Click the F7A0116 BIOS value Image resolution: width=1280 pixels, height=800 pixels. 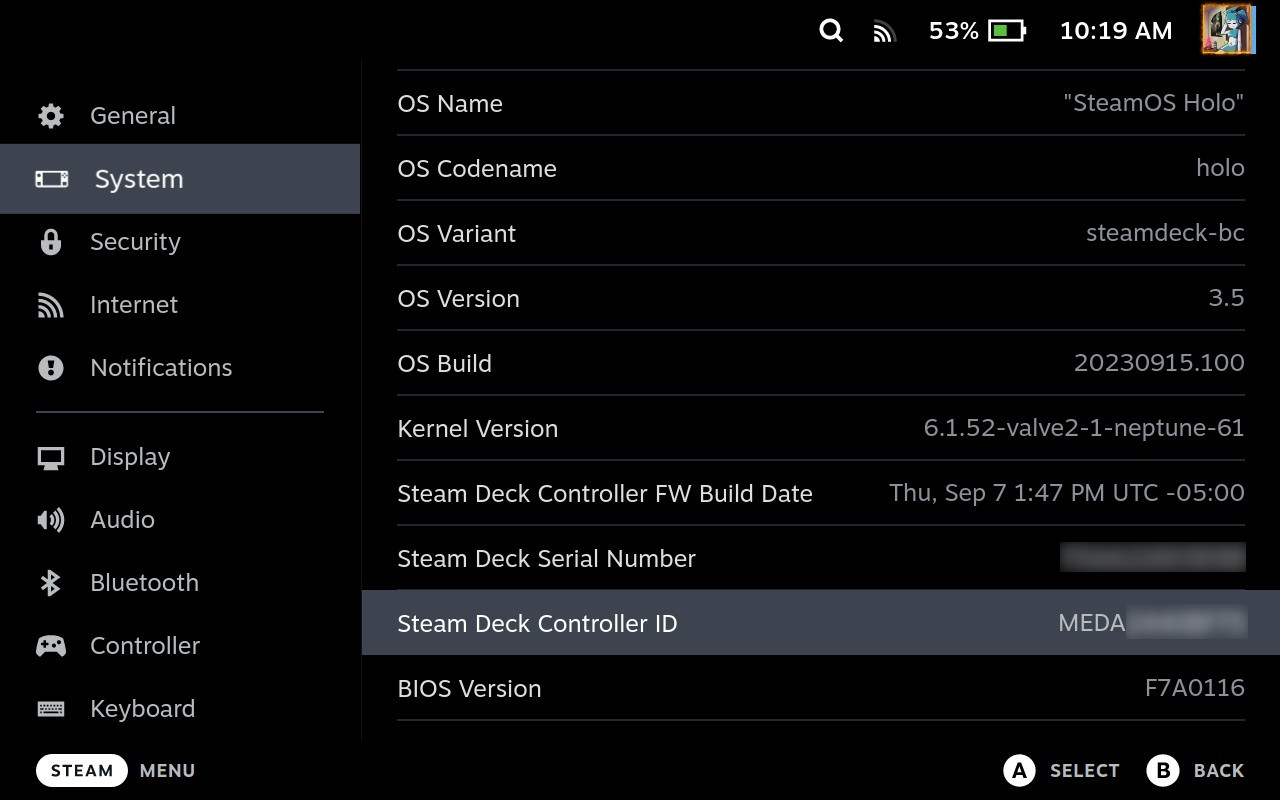[1195, 688]
